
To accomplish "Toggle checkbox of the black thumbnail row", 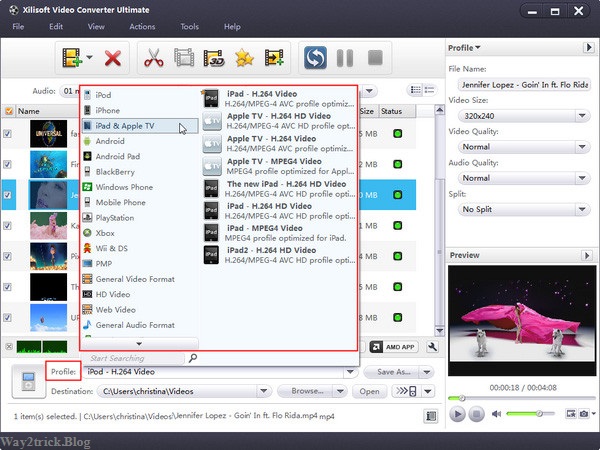I will point(7,287).
